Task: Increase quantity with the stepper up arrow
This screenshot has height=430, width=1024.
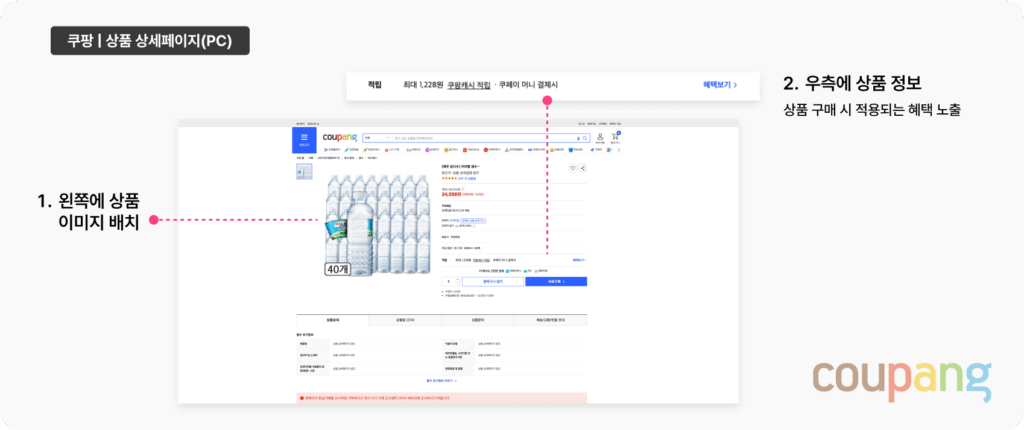Action: [457, 279]
